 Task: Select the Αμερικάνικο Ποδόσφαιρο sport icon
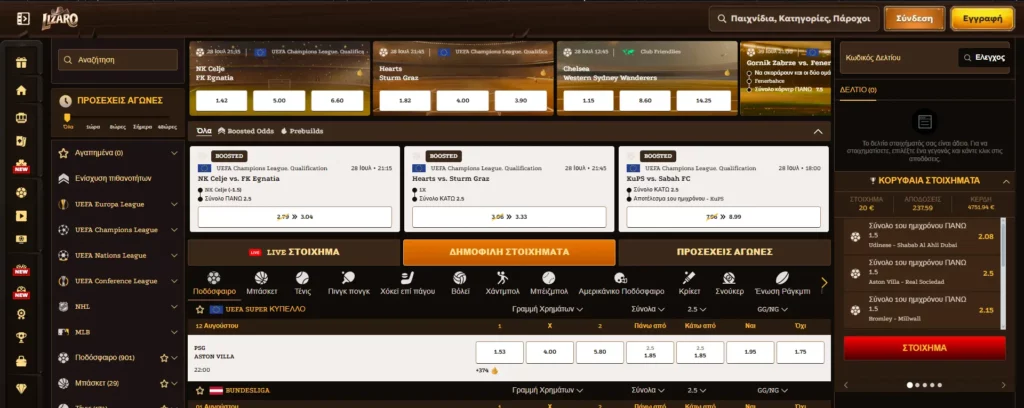click(620, 283)
